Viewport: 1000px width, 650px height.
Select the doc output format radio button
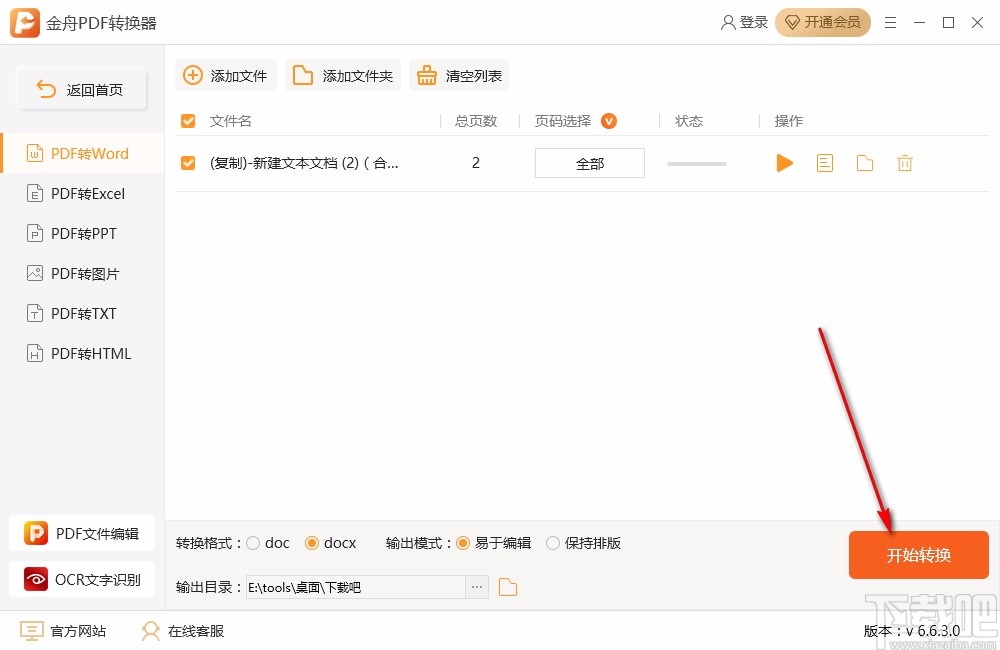coord(254,543)
